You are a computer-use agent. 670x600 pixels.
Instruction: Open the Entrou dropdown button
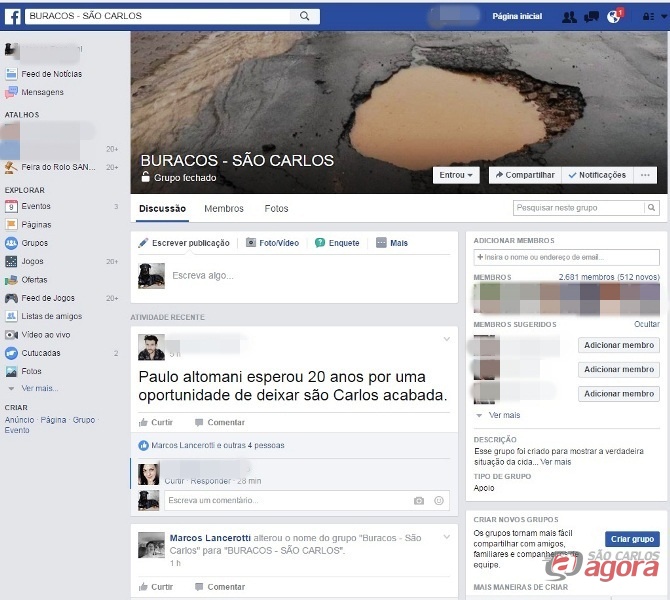pyautogui.click(x=456, y=175)
